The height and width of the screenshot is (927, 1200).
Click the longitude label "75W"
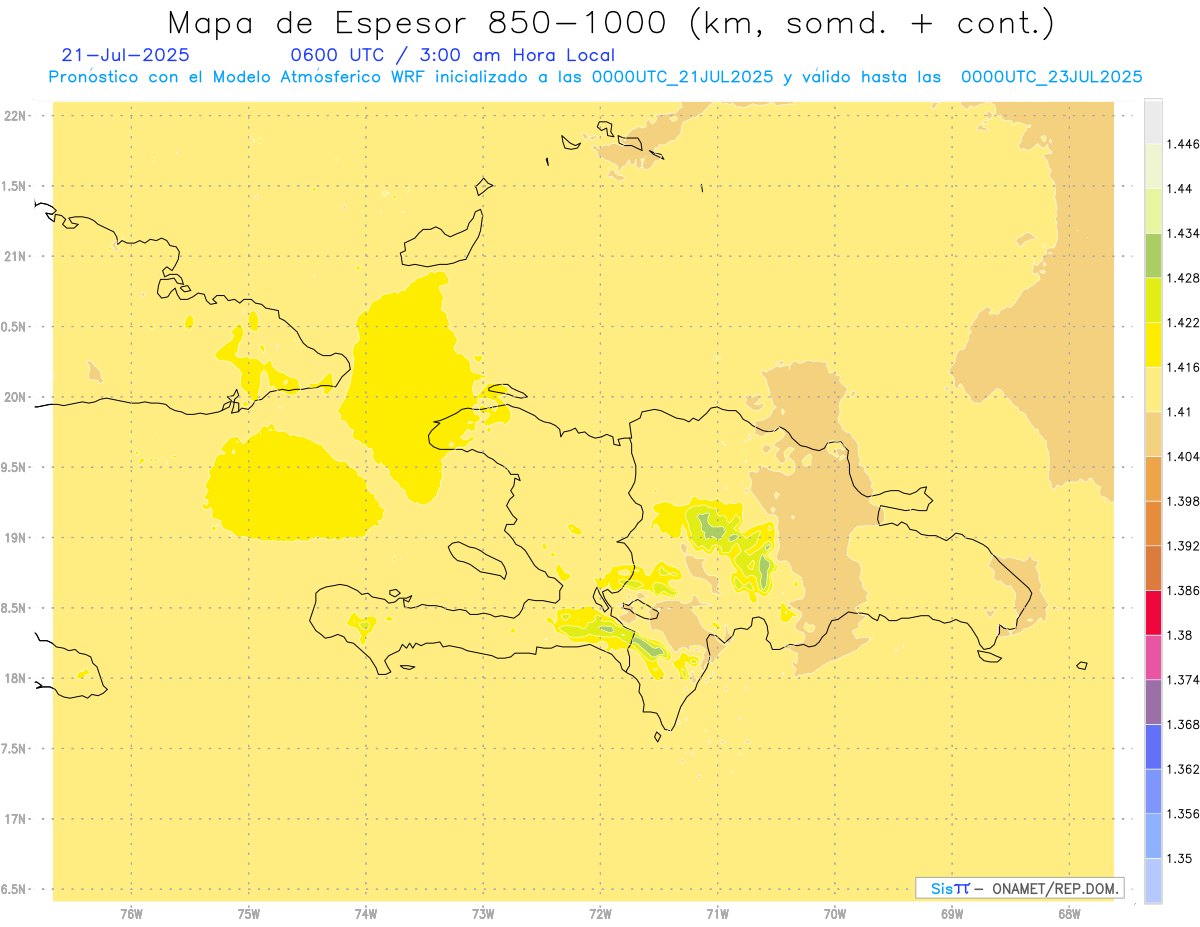pos(248,912)
